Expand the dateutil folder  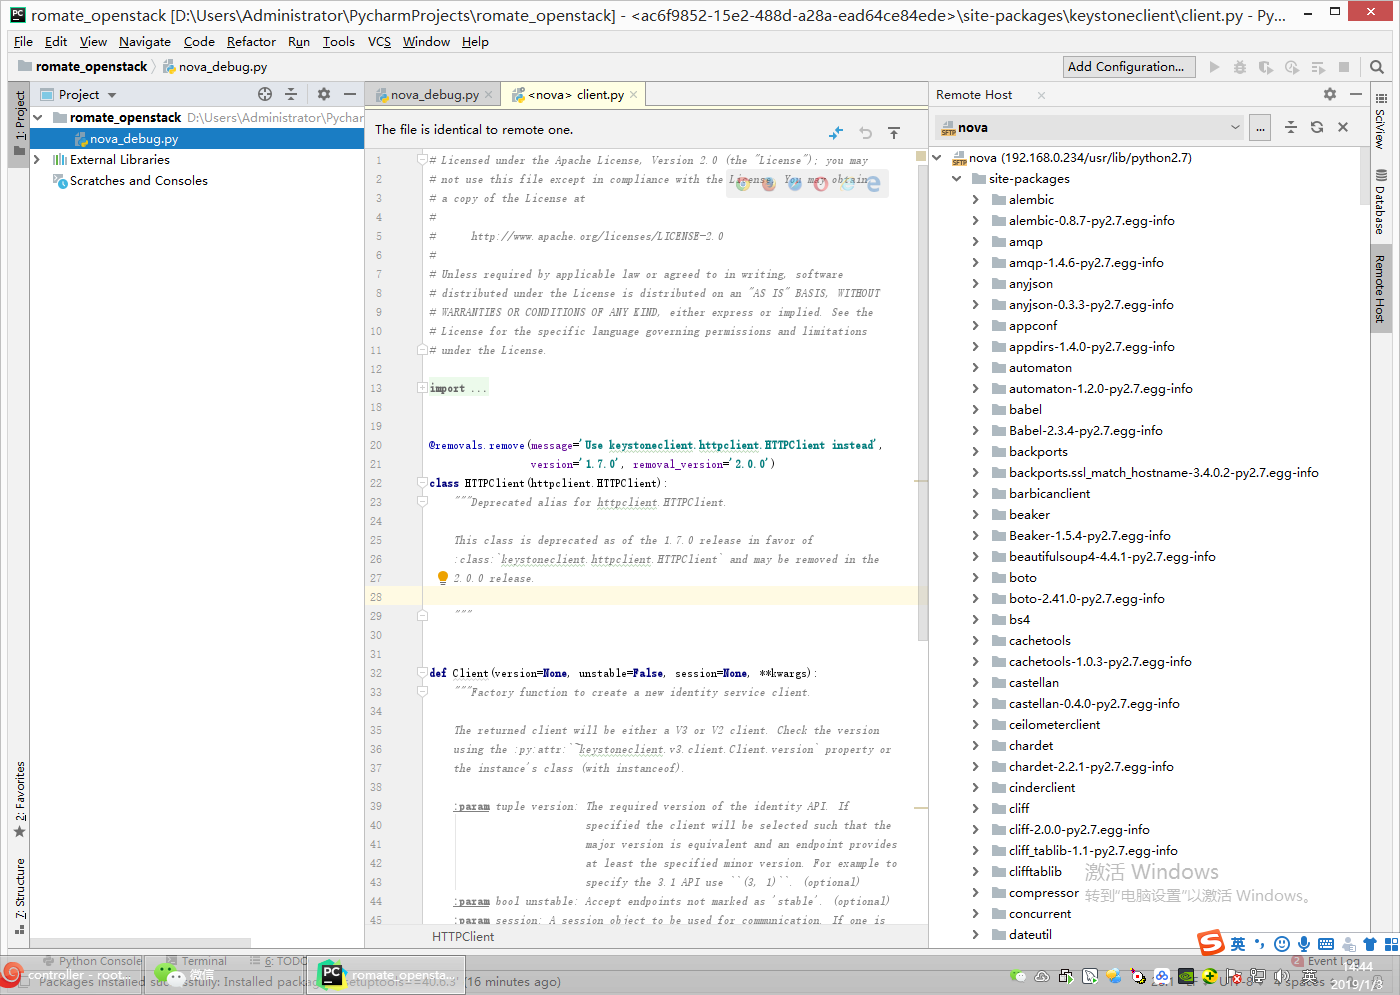[976, 935]
